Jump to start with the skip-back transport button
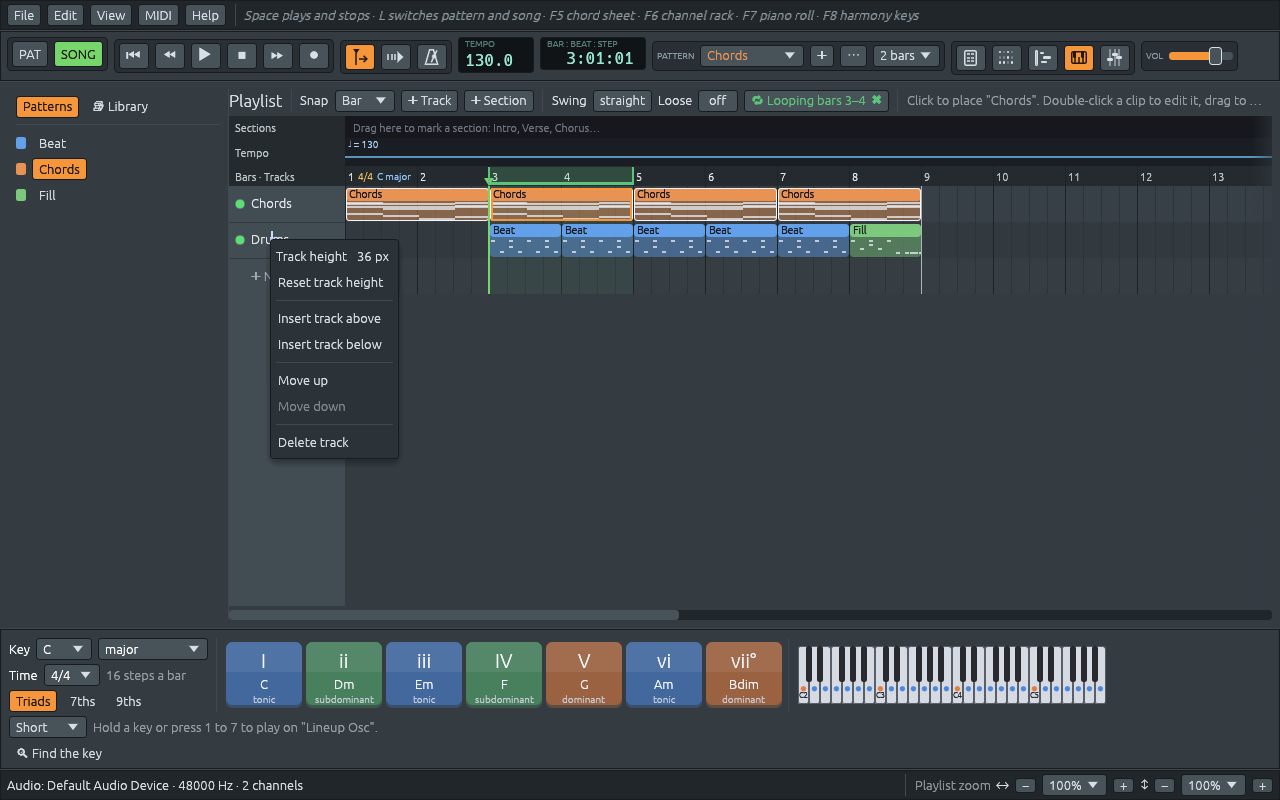This screenshot has height=800, width=1280. [133, 56]
